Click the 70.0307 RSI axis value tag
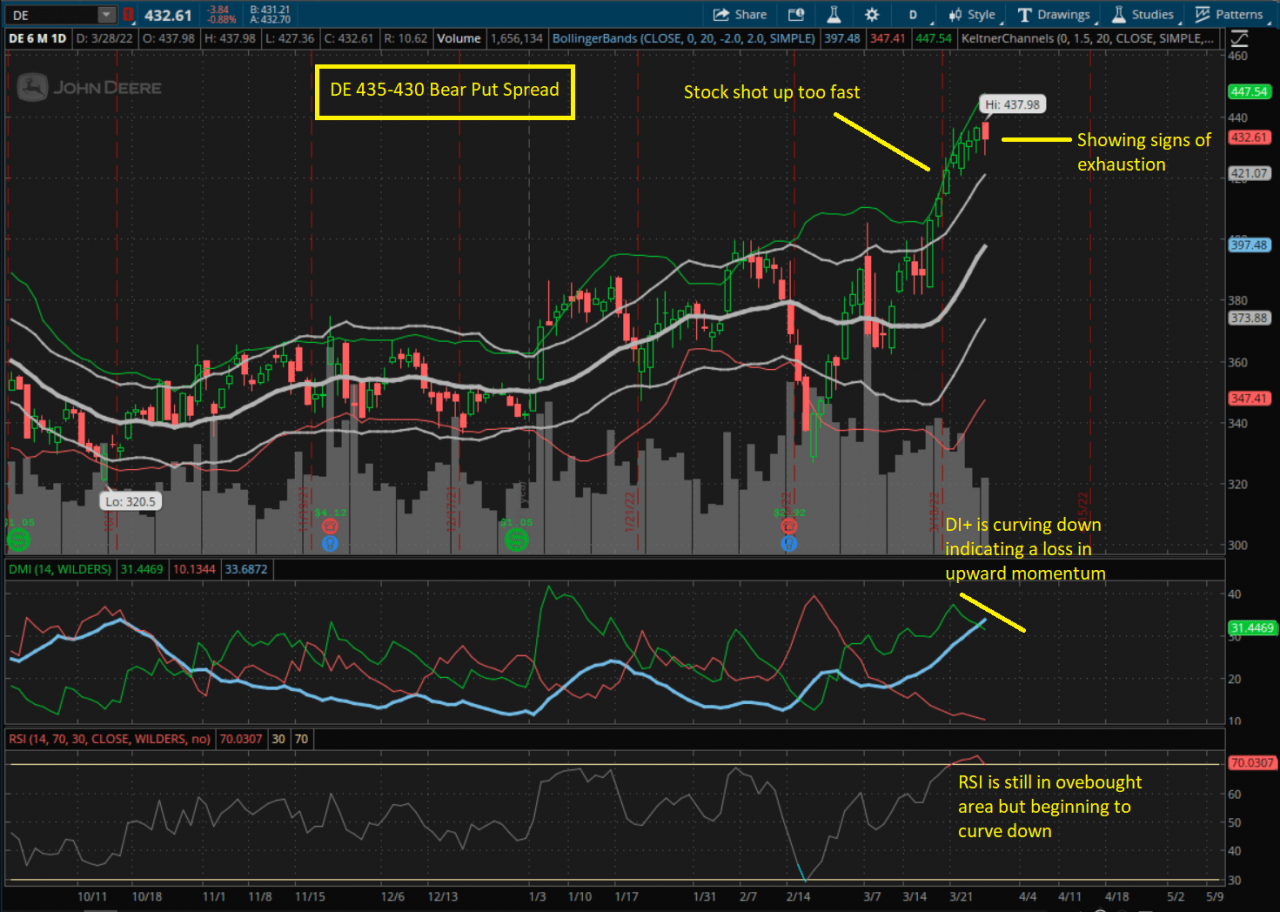 pos(1251,763)
